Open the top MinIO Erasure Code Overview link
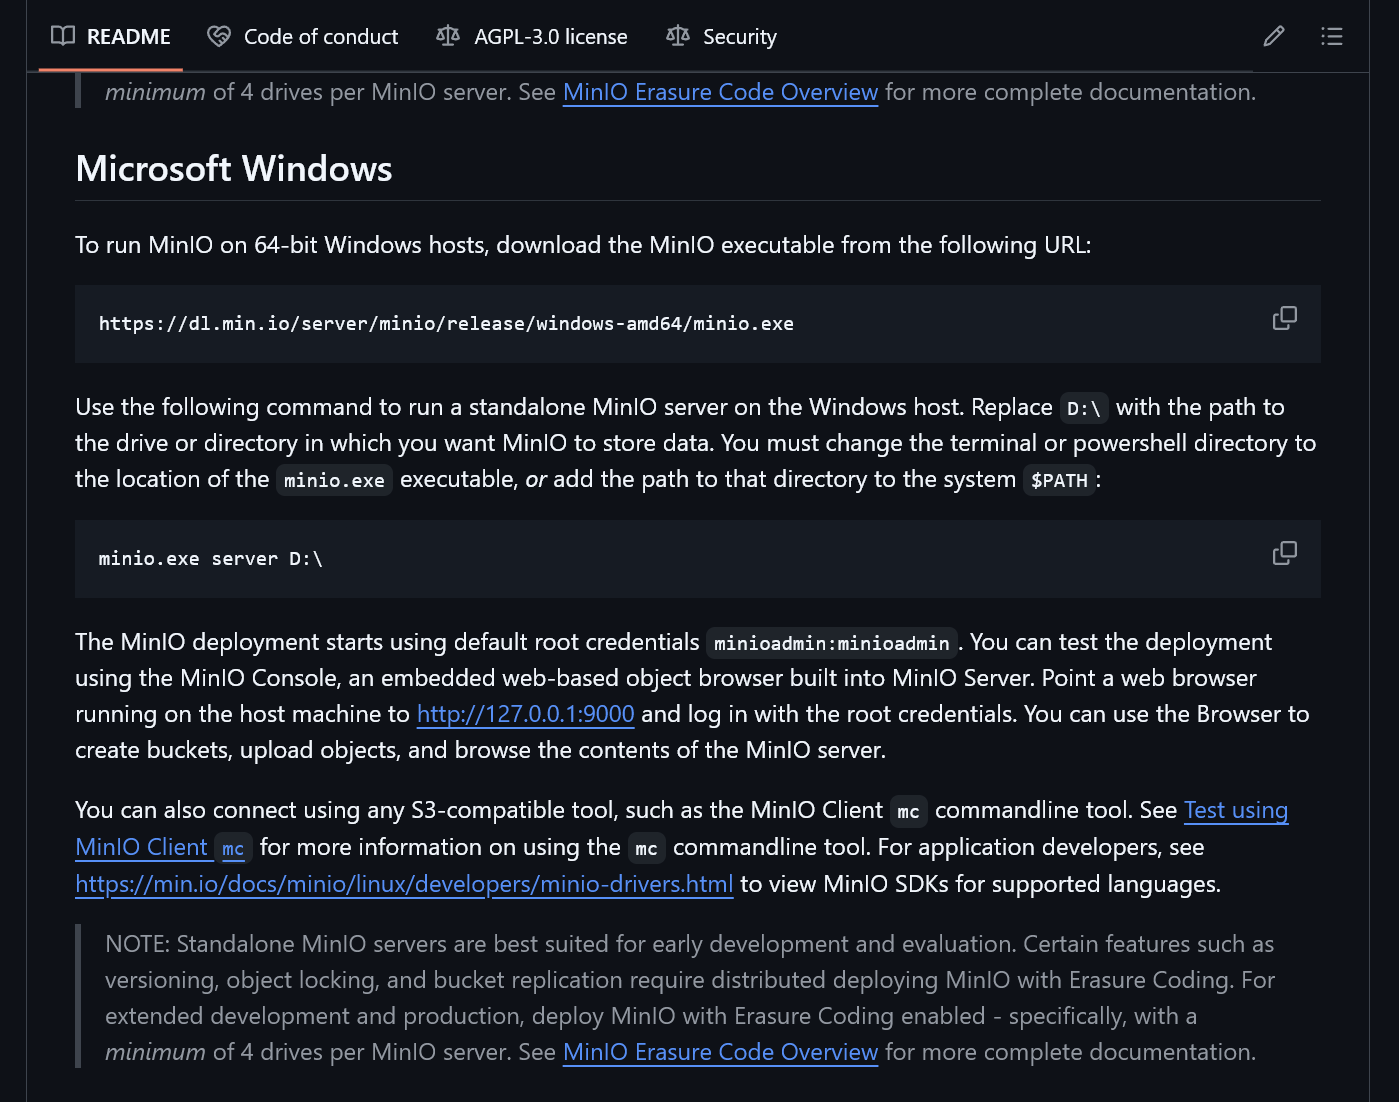 (x=720, y=92)
